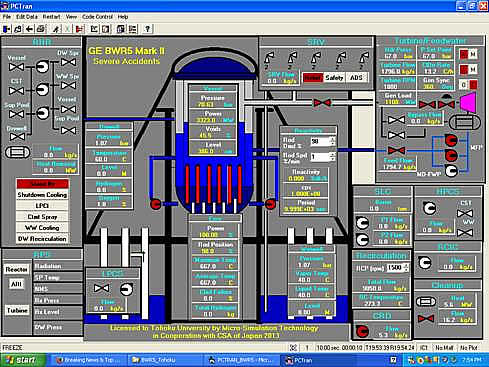Toggle the SRV Relief mode
Image resolution: width=489 pixels, height=367 pixels.
point(313,78)
